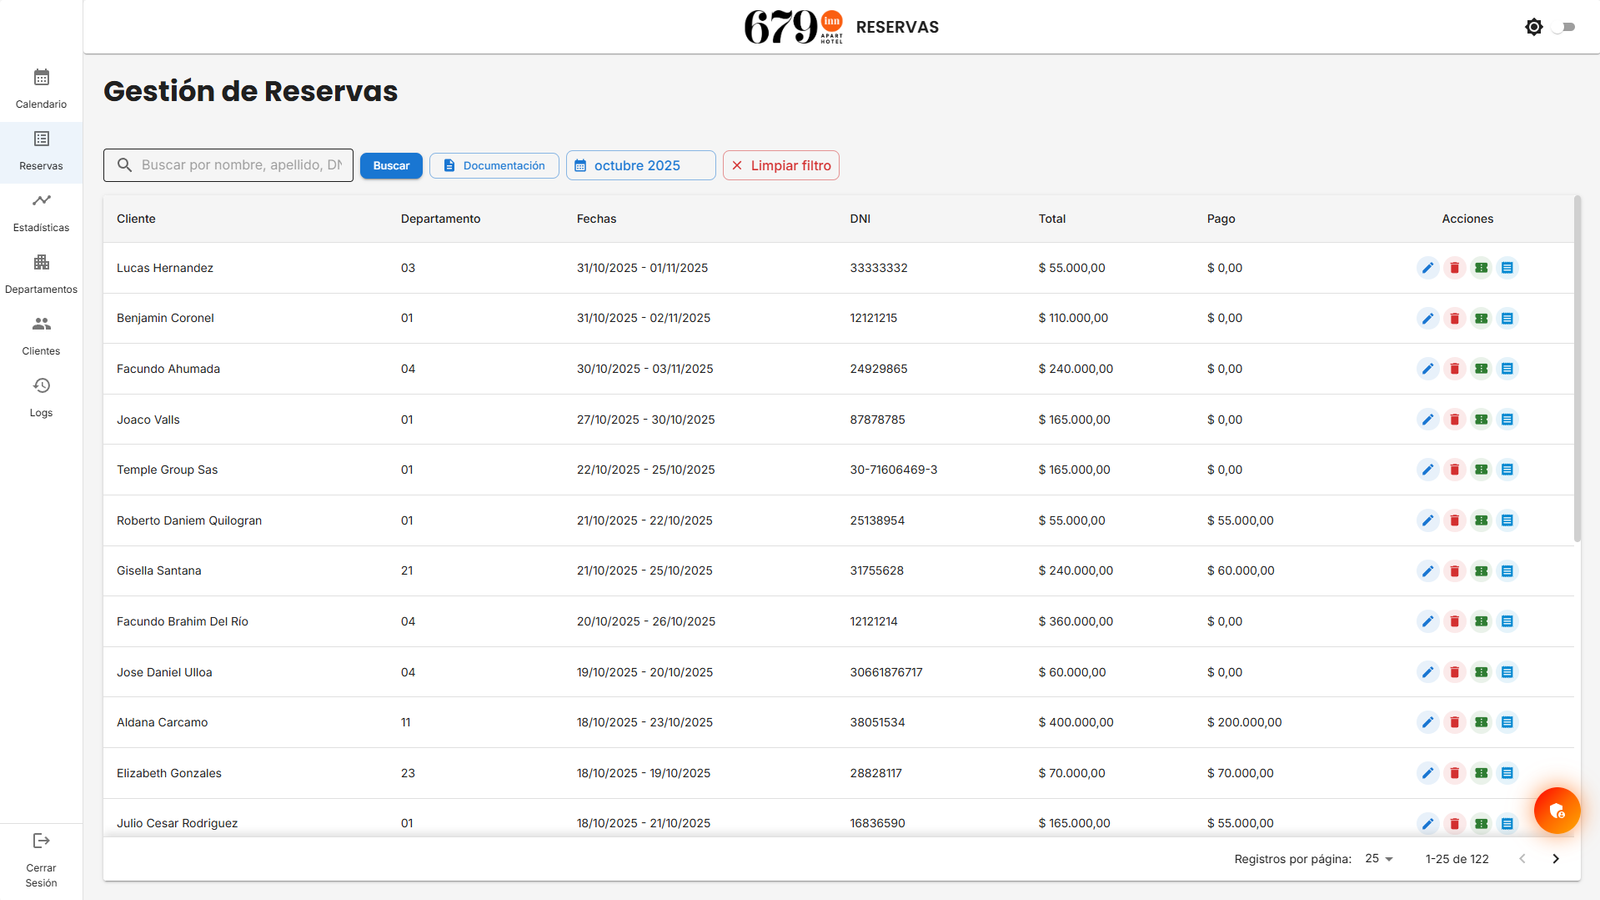Open the records per page dropdown

[1379, 859]
